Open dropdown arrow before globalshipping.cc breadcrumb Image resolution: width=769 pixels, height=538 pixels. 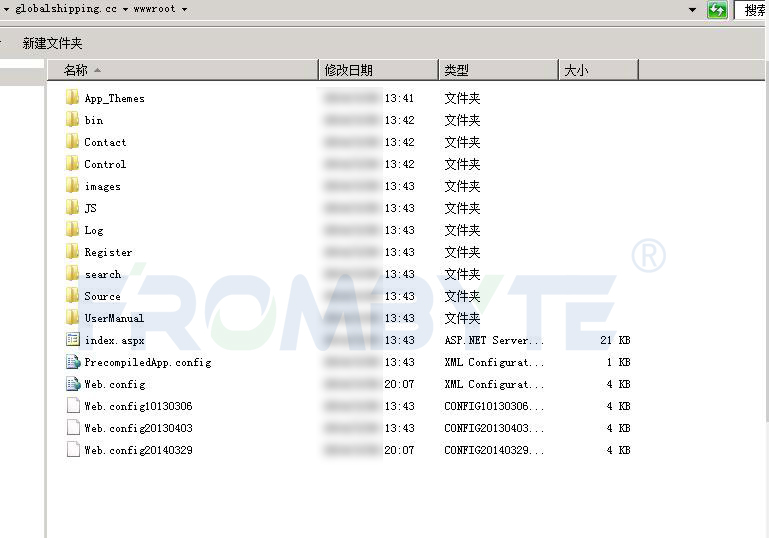point(6,9)
